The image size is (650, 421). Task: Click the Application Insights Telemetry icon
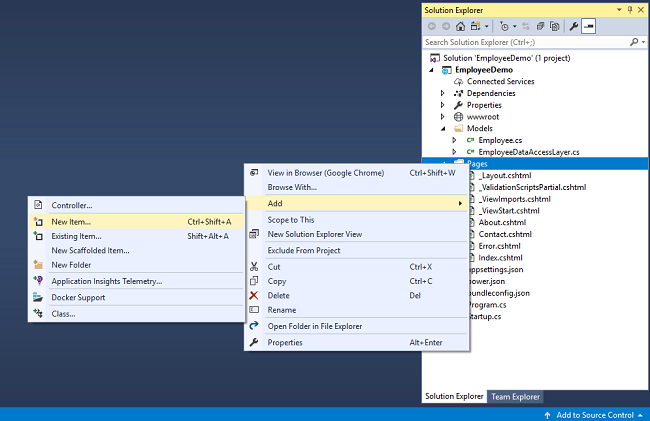coord(38,281)
